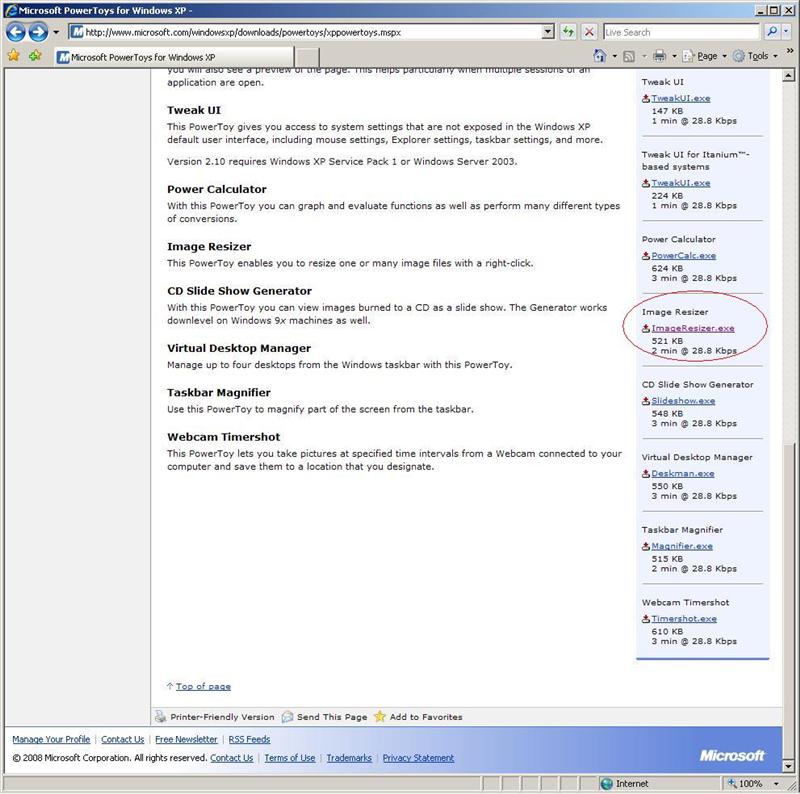Click the 100% zoom level button
This screenshot has width=800, height=794.
746,784
